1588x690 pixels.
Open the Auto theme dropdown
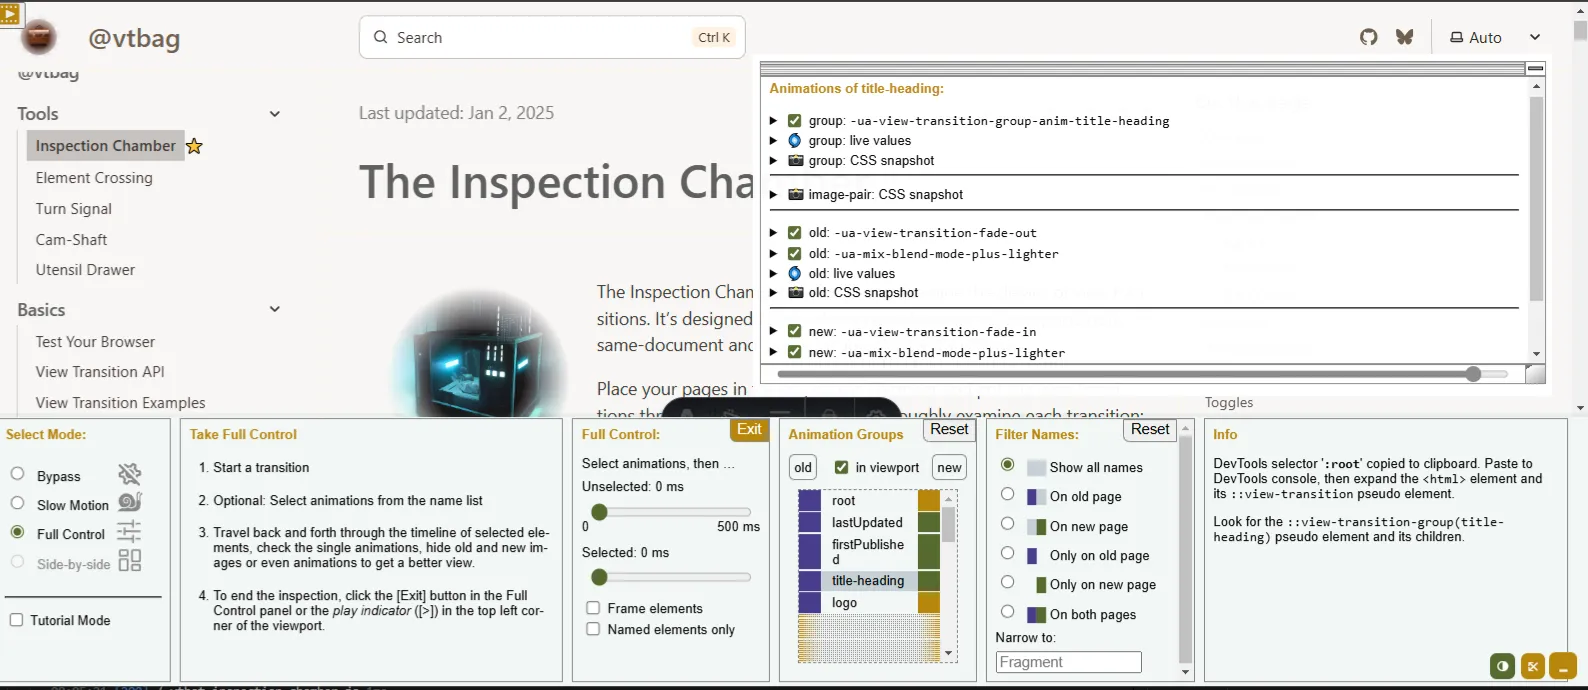pyautogui.click(x=1495, y=37)
